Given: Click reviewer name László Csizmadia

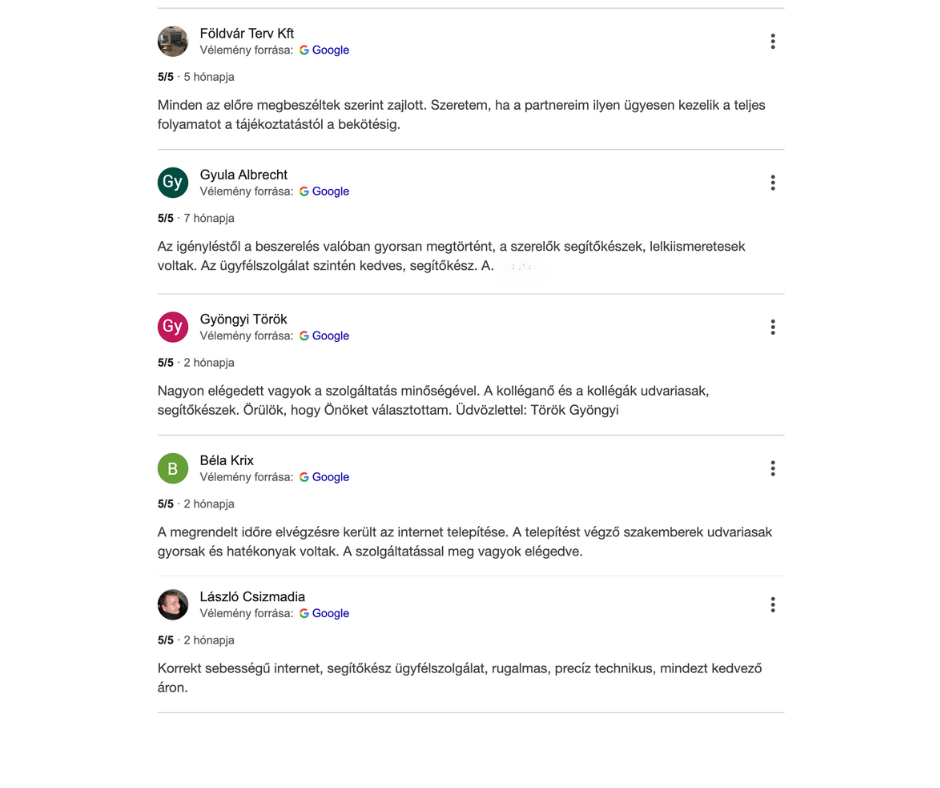Looking at the screenshot, I should 252,597.
